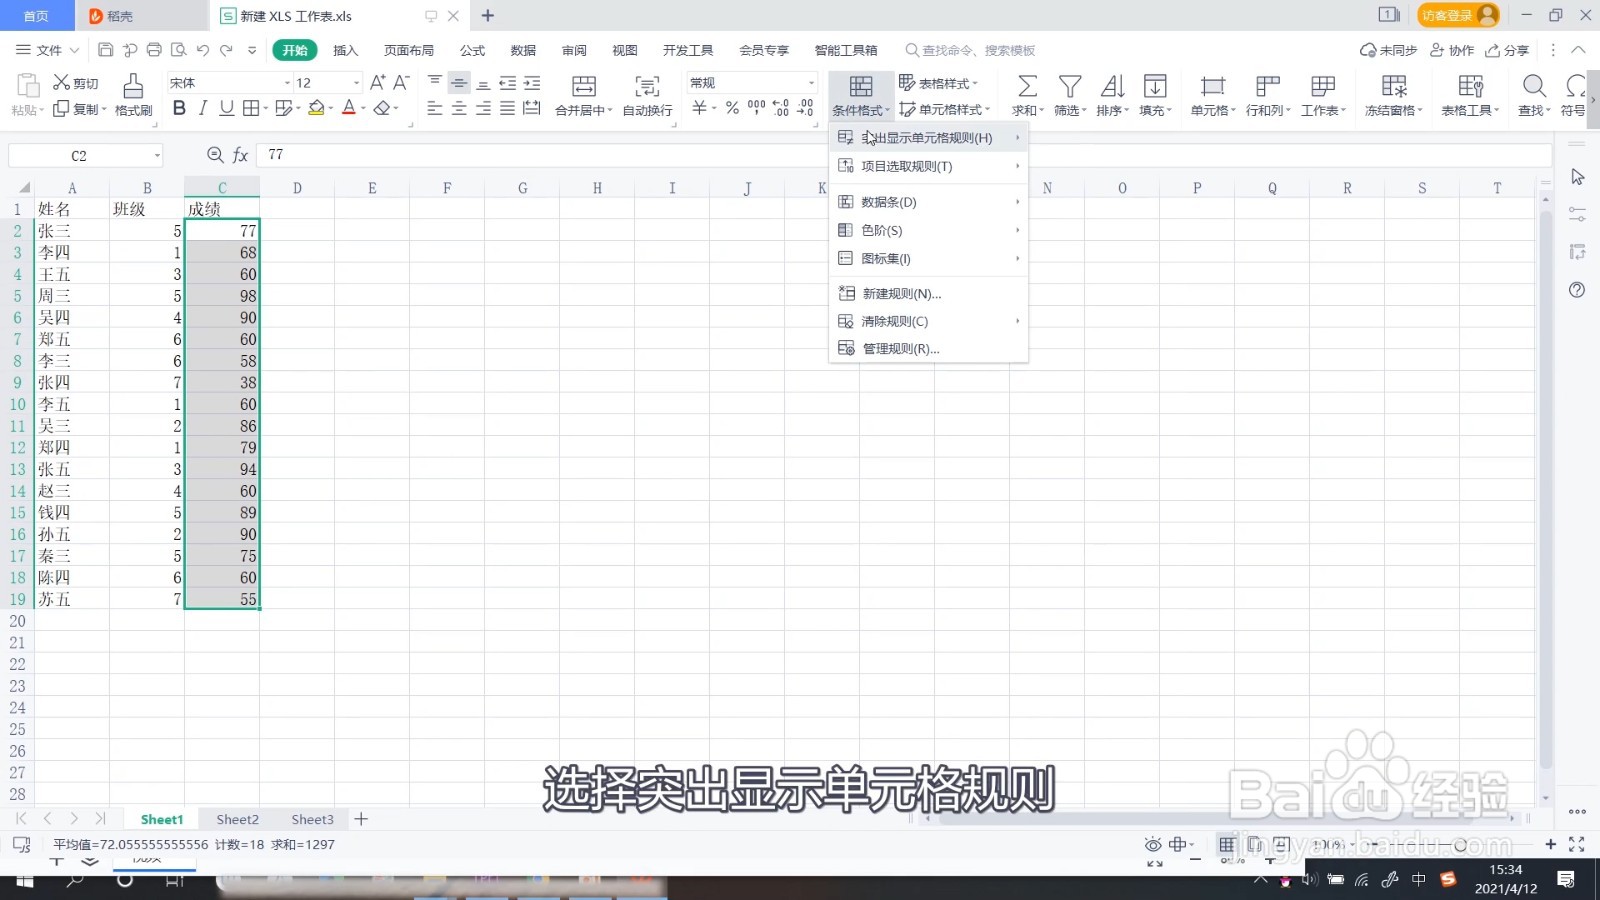1600x900 pixels.
Task: Open fill color dropdown arrow
Action: pyautogui.click(x=331, y=109)
